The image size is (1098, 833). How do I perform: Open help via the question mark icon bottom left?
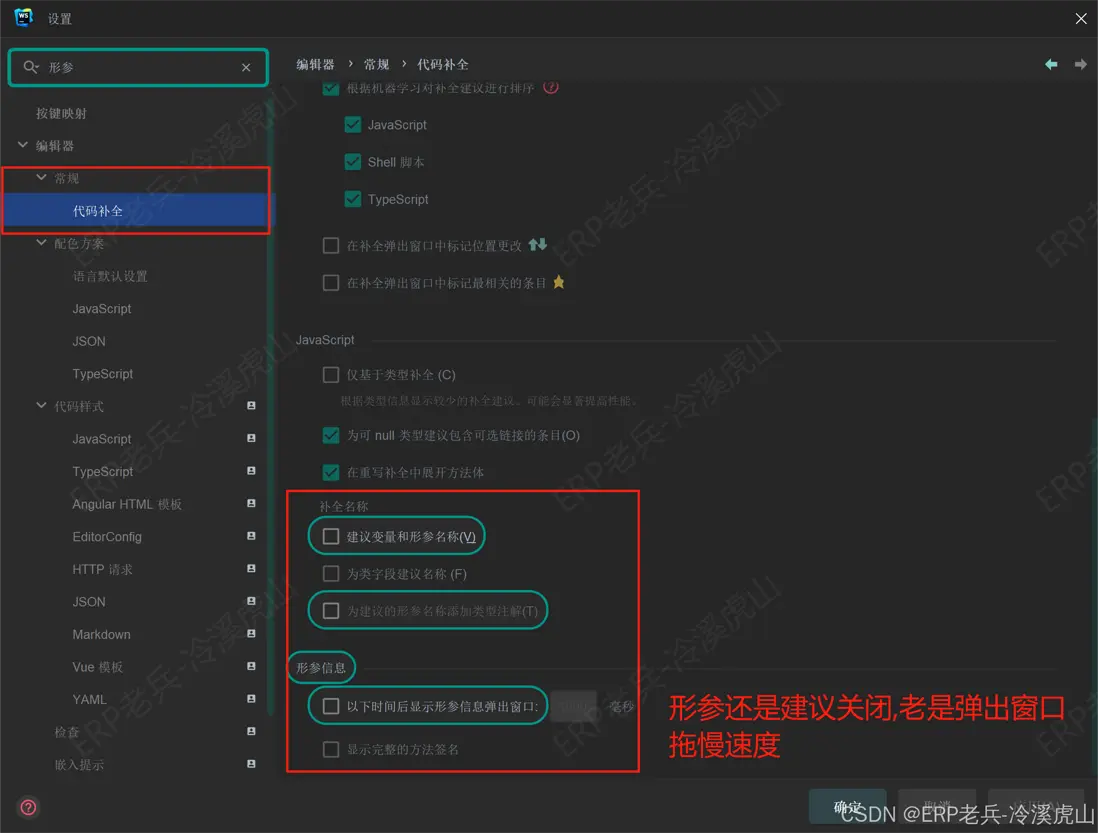coord(27,807)
